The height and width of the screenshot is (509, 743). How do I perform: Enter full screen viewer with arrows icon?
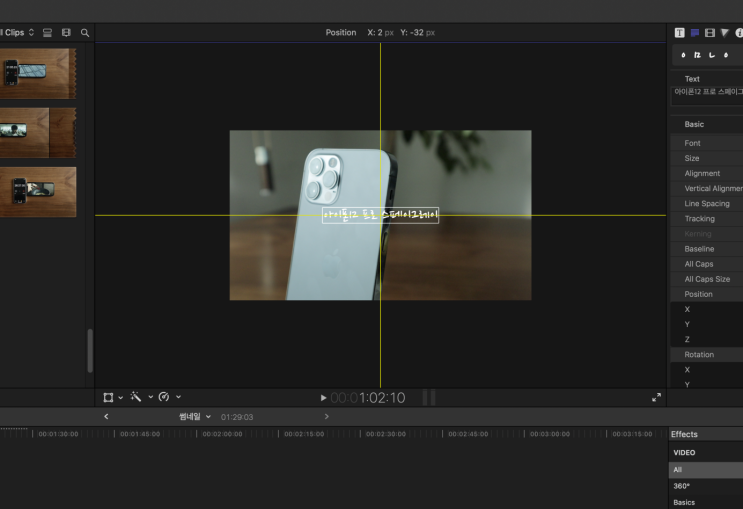pyautogui.click(x=656, y=397)
